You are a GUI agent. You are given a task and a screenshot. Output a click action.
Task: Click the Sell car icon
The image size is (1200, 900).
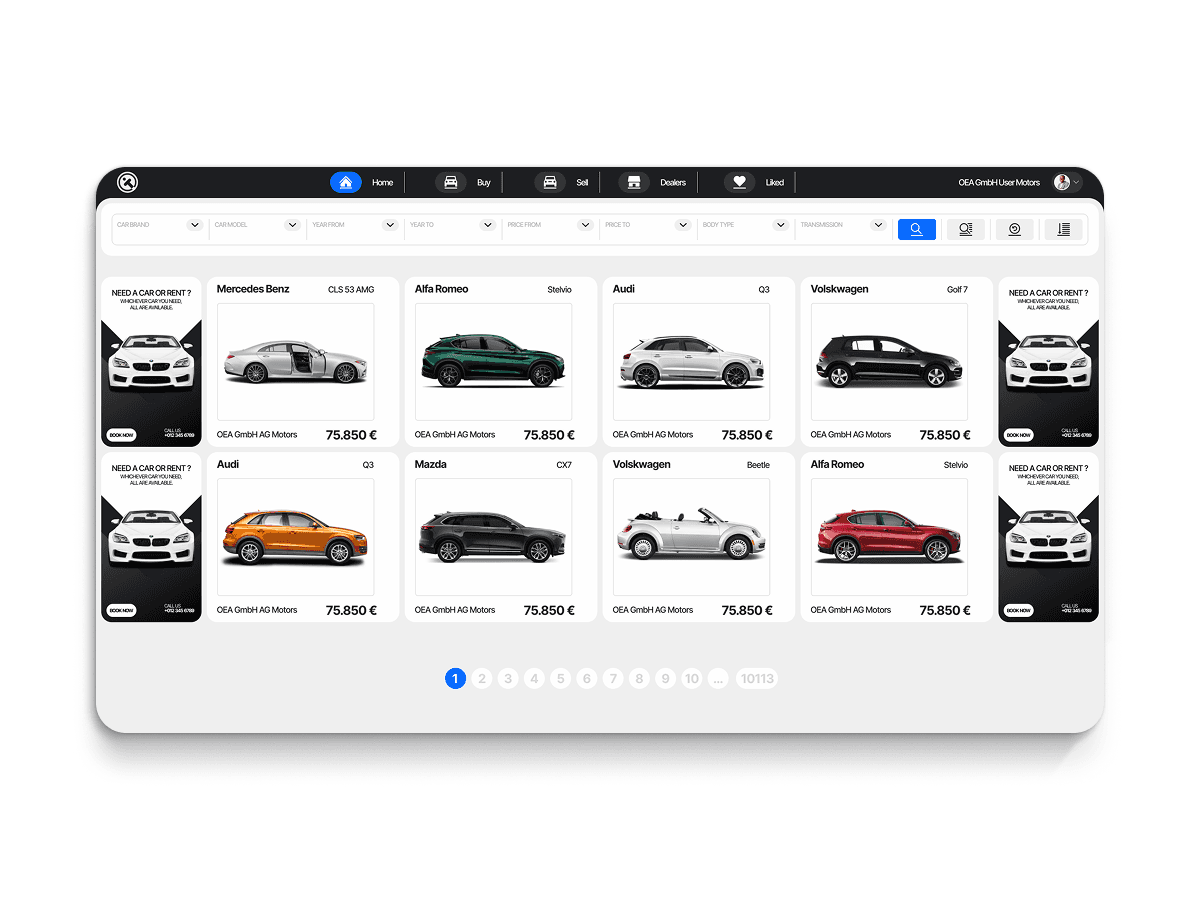[x=549, y=182]
